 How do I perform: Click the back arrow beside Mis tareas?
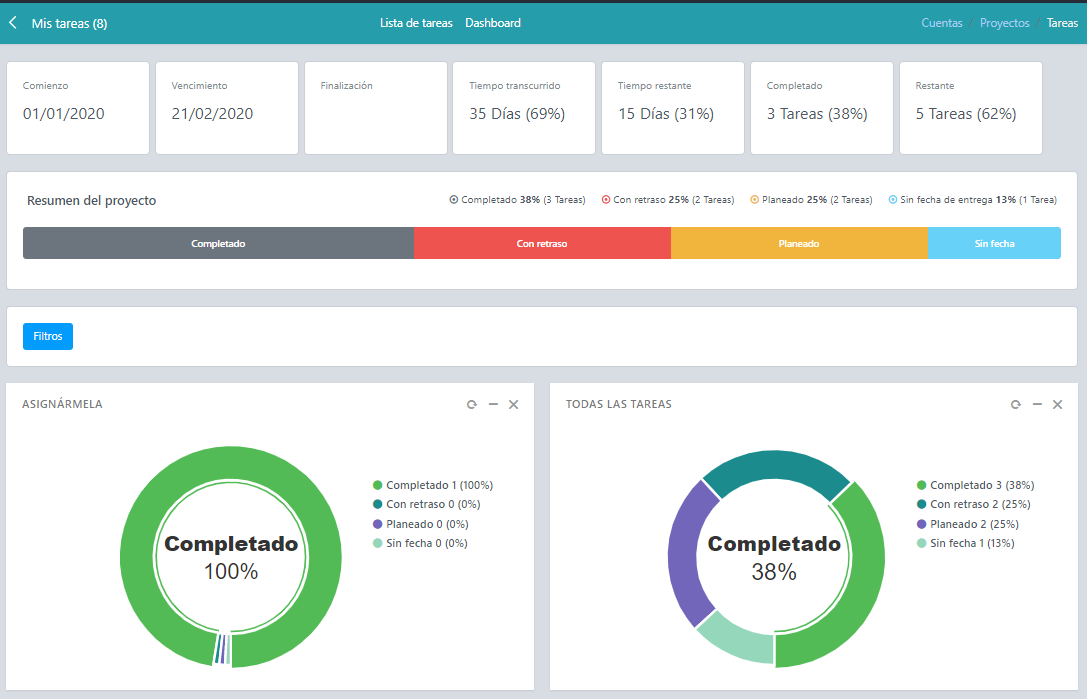[12, 23]
